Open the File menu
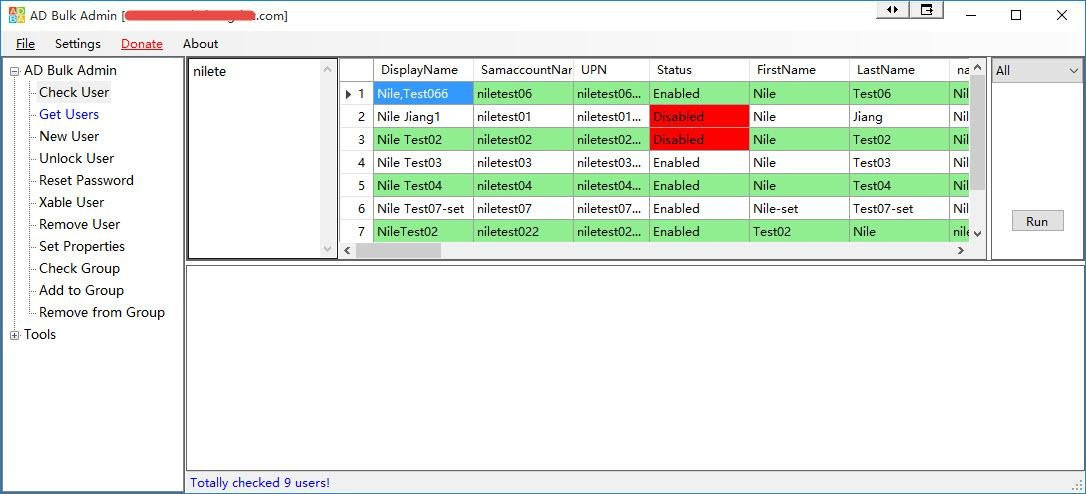1086x494 pixels. [26, 44]
